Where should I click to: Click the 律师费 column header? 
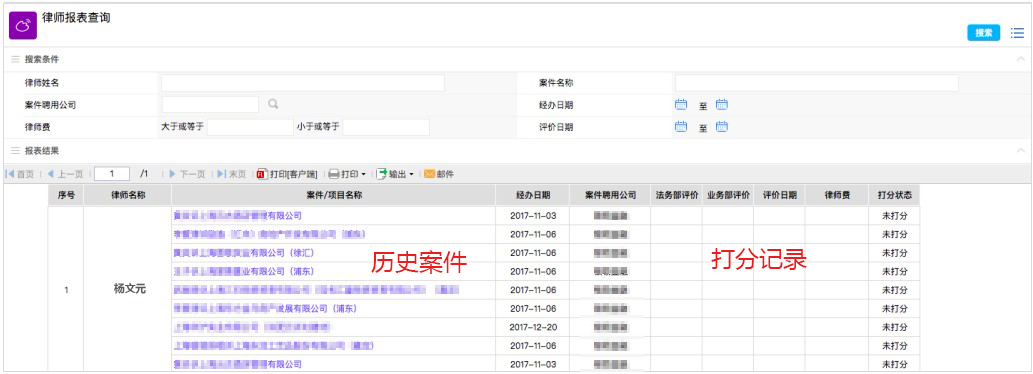tap(837, 196)
